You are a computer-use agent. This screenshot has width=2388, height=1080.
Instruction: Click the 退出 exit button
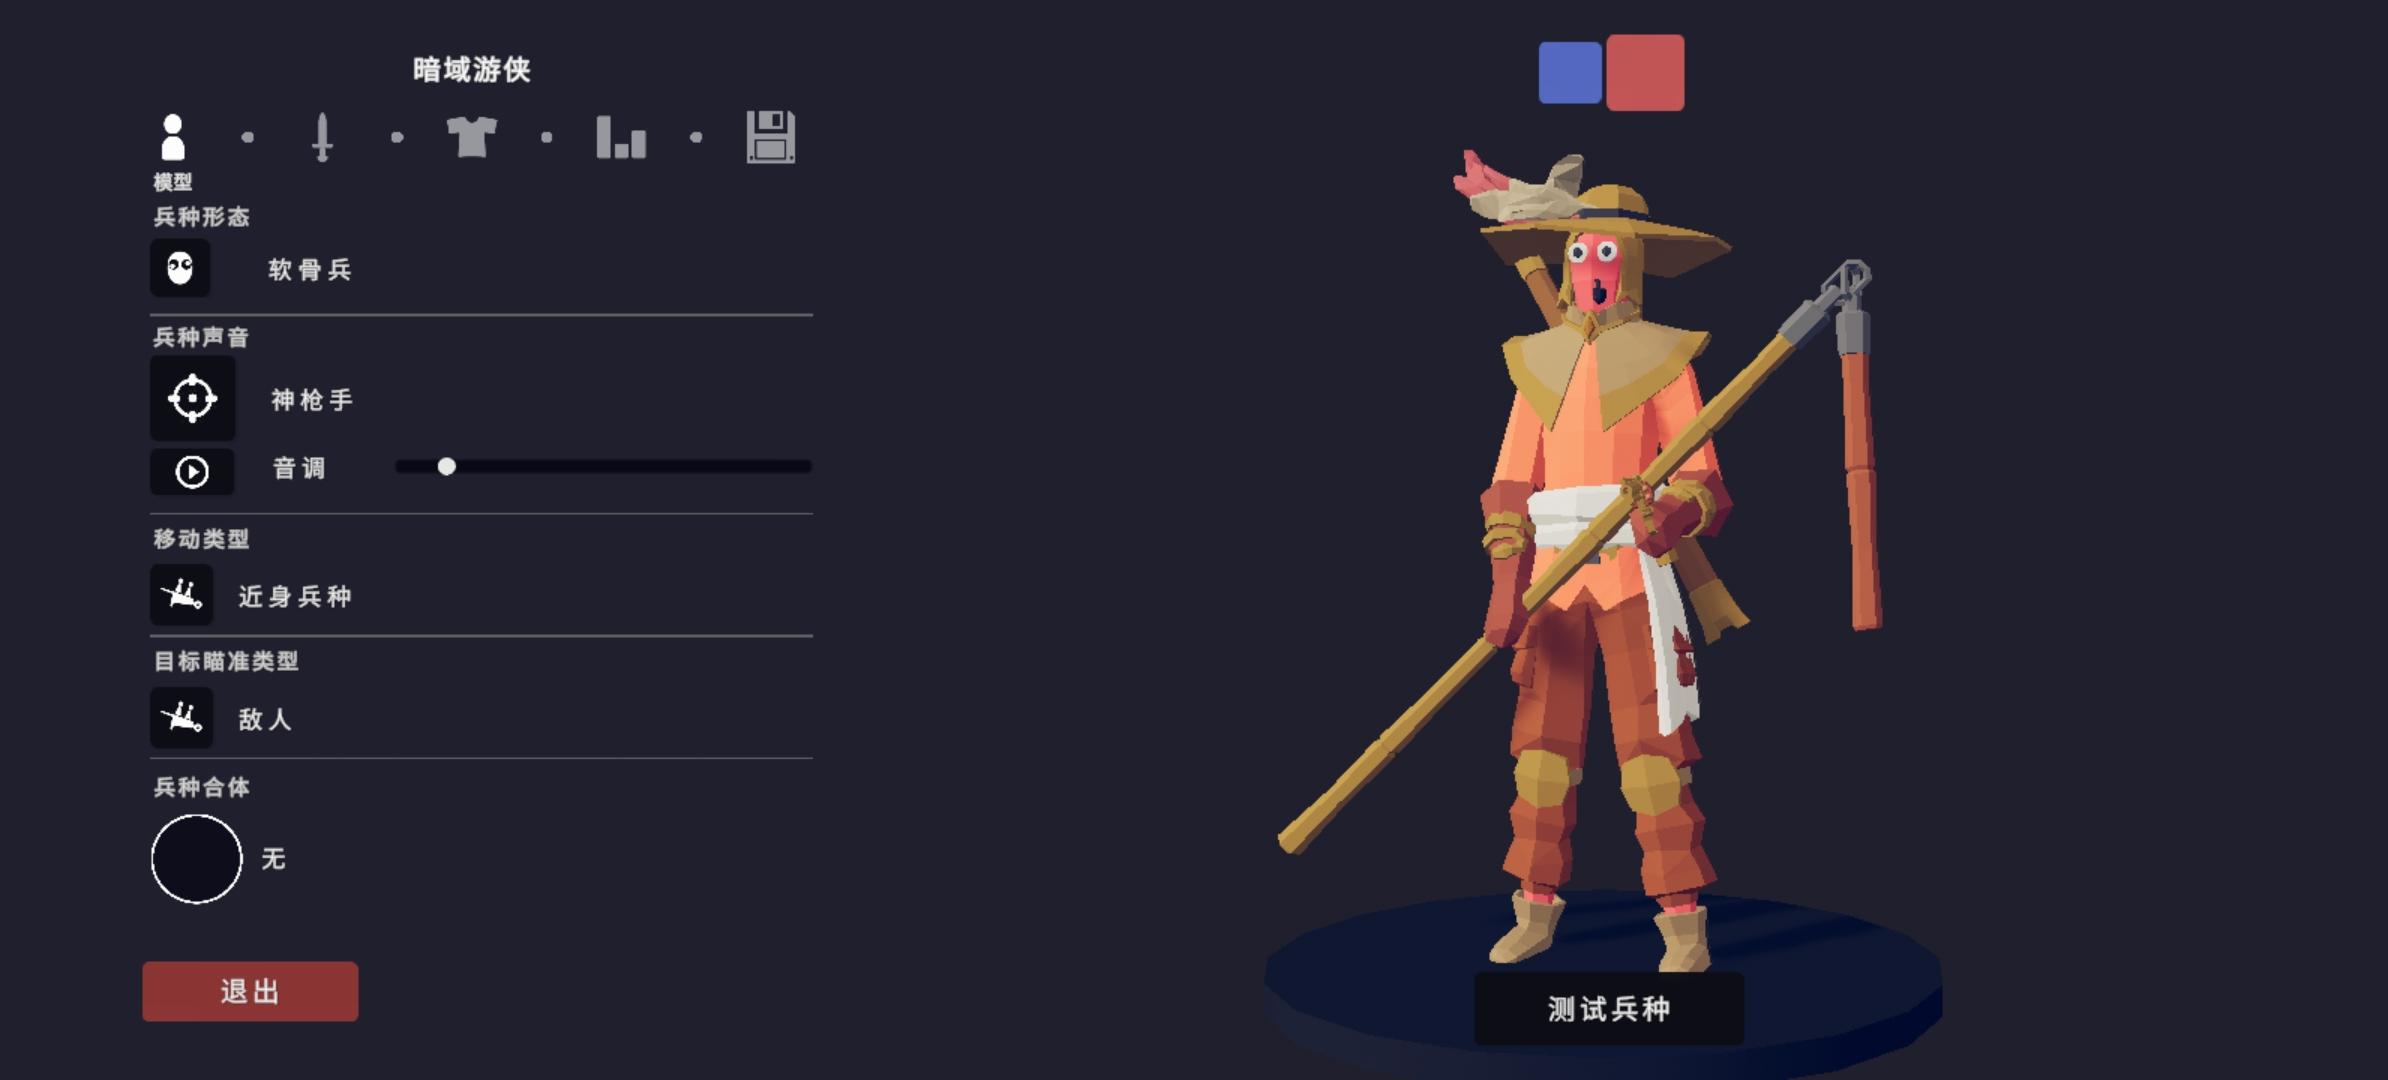[x=250, y=992]
